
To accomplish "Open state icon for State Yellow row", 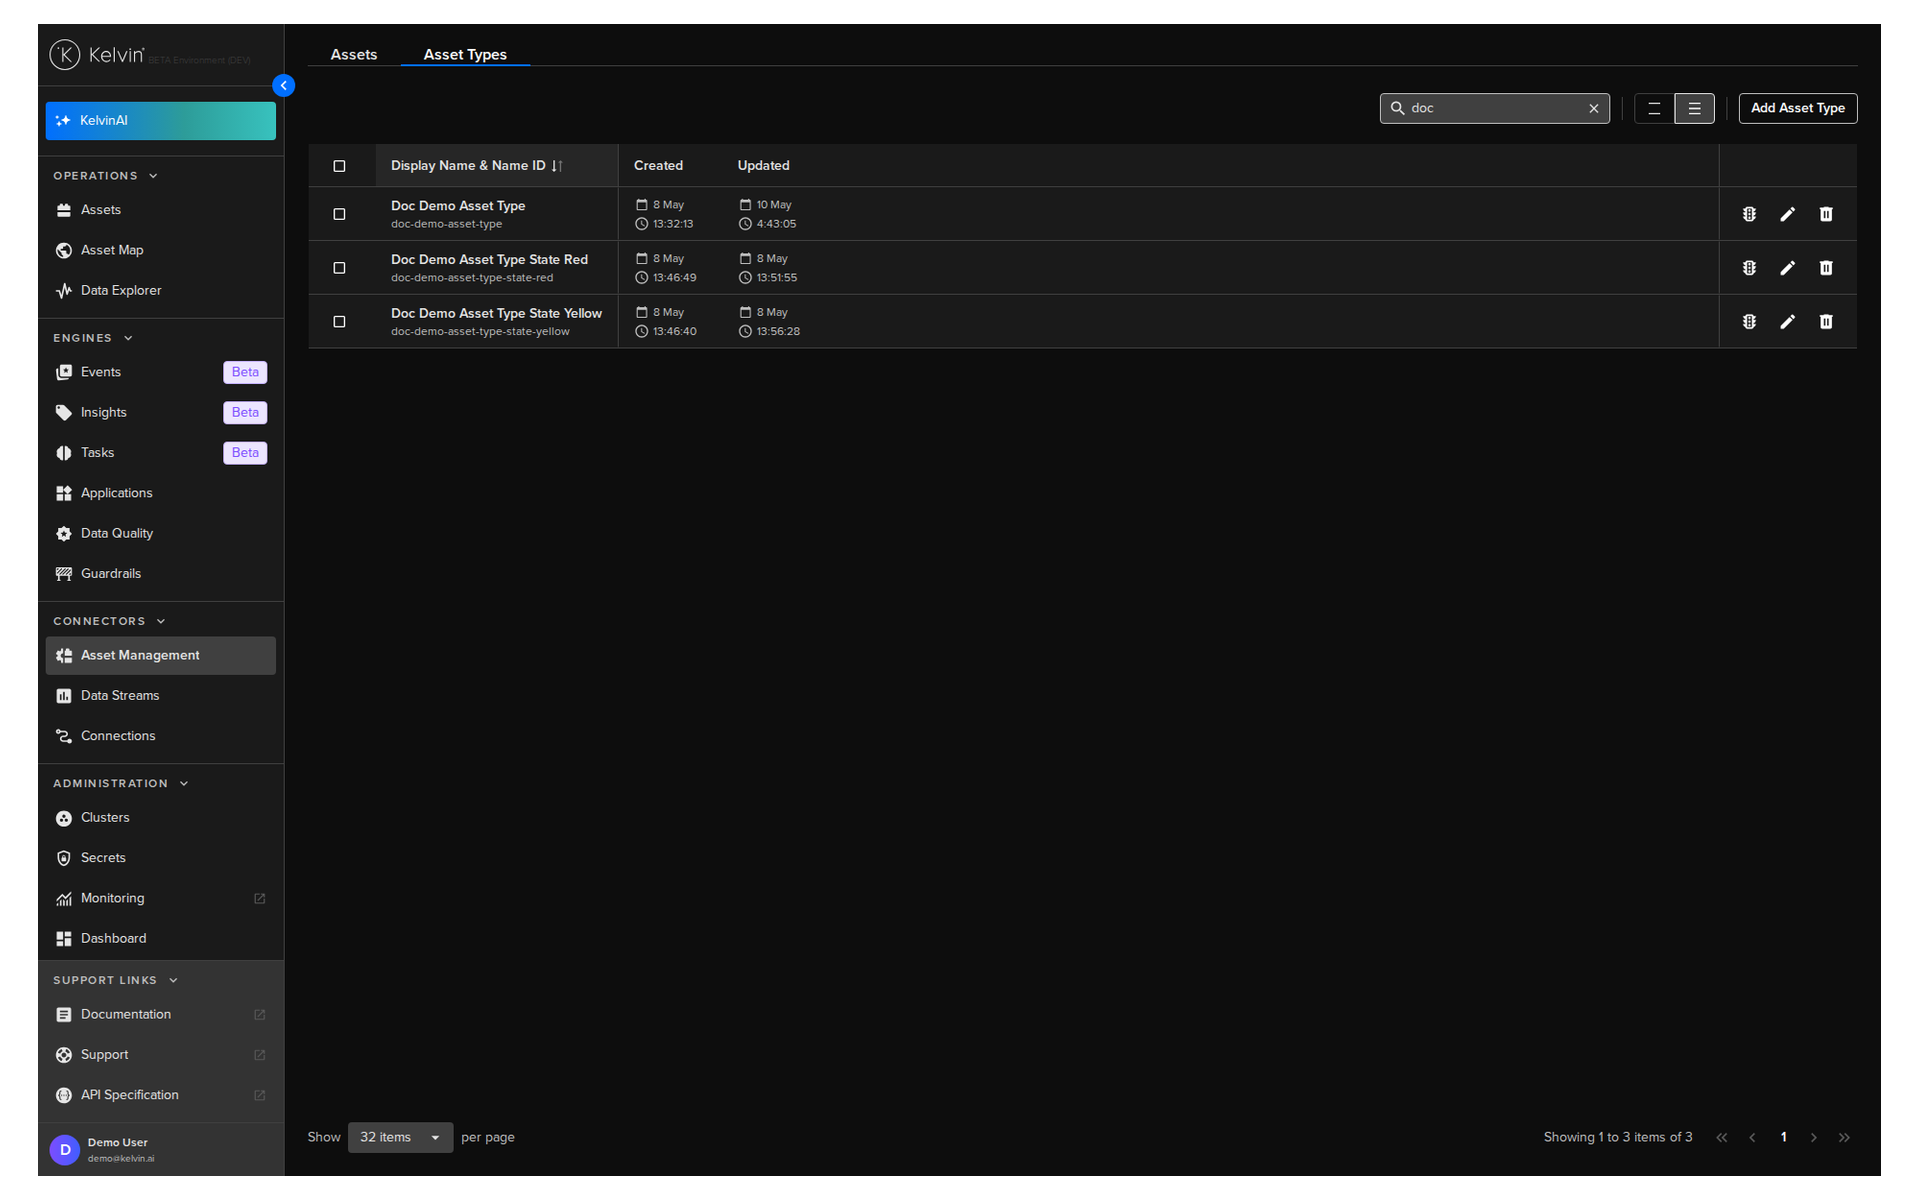I will coord(1749,322).
